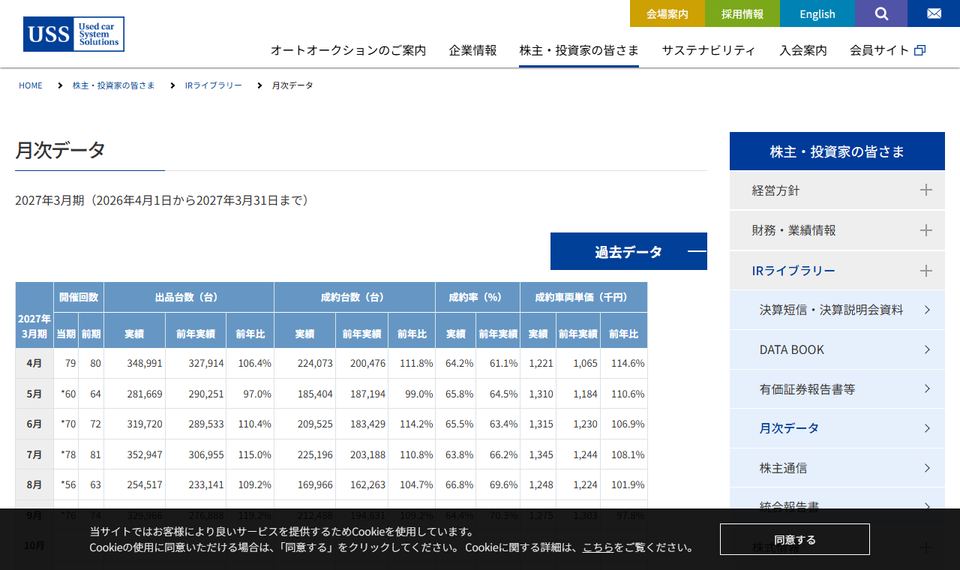This screenshot has height=570, width=960.
Task: Click the value 224,073 in April row
Action: pyautogui.click(x=315, y=363)
